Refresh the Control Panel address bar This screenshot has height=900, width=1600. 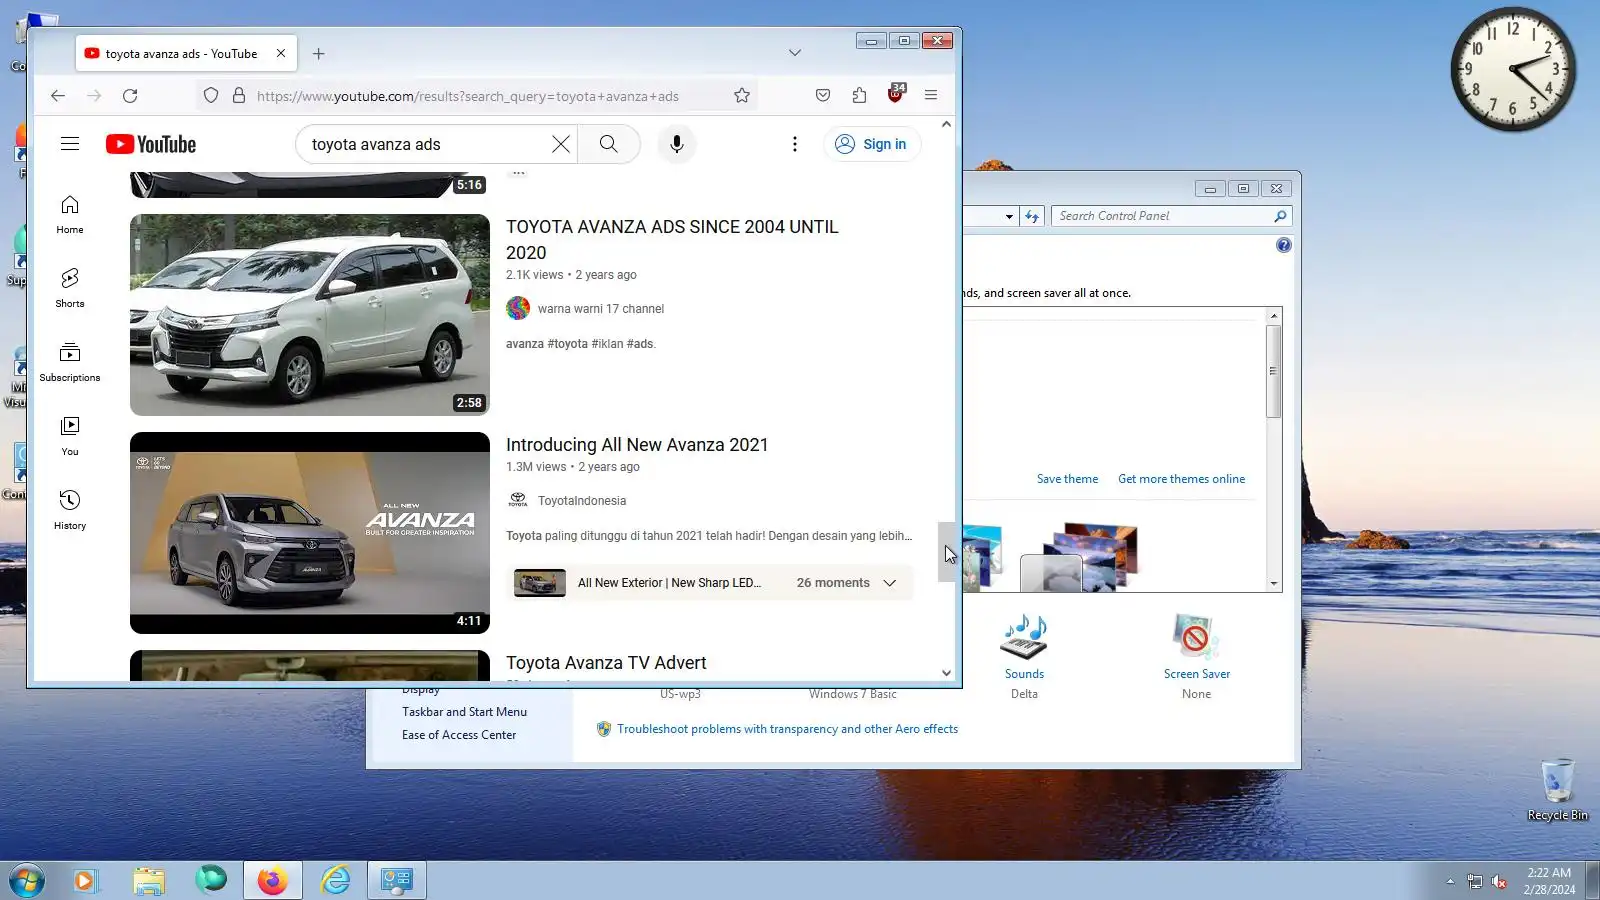(1032, 216)
